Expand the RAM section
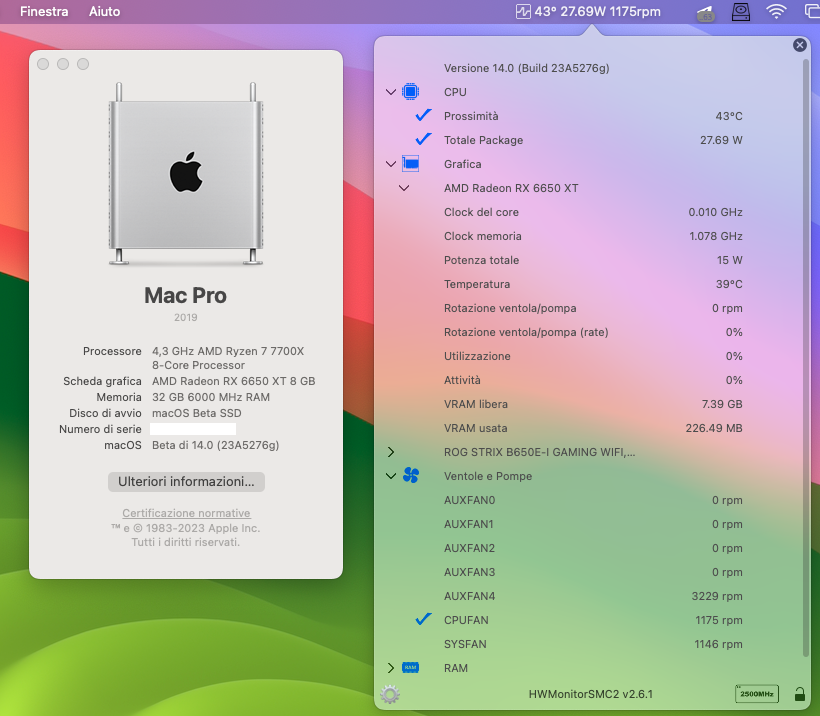 (x=391, y=668)
